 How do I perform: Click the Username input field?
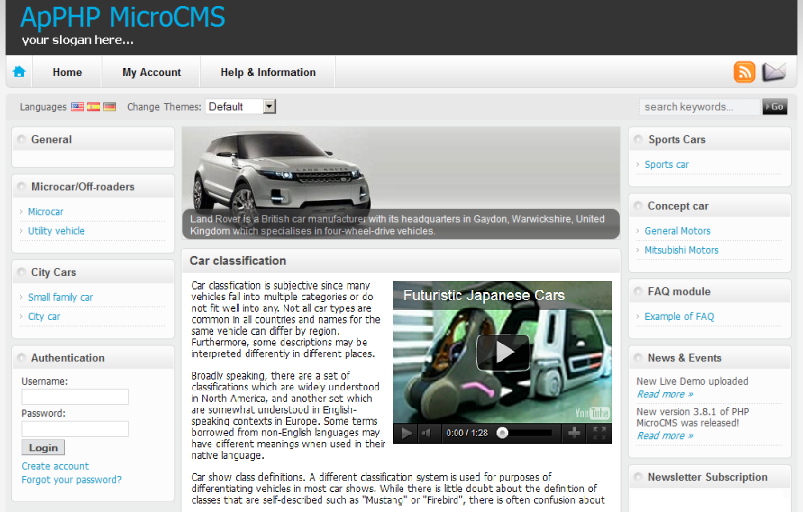point(75,397)
